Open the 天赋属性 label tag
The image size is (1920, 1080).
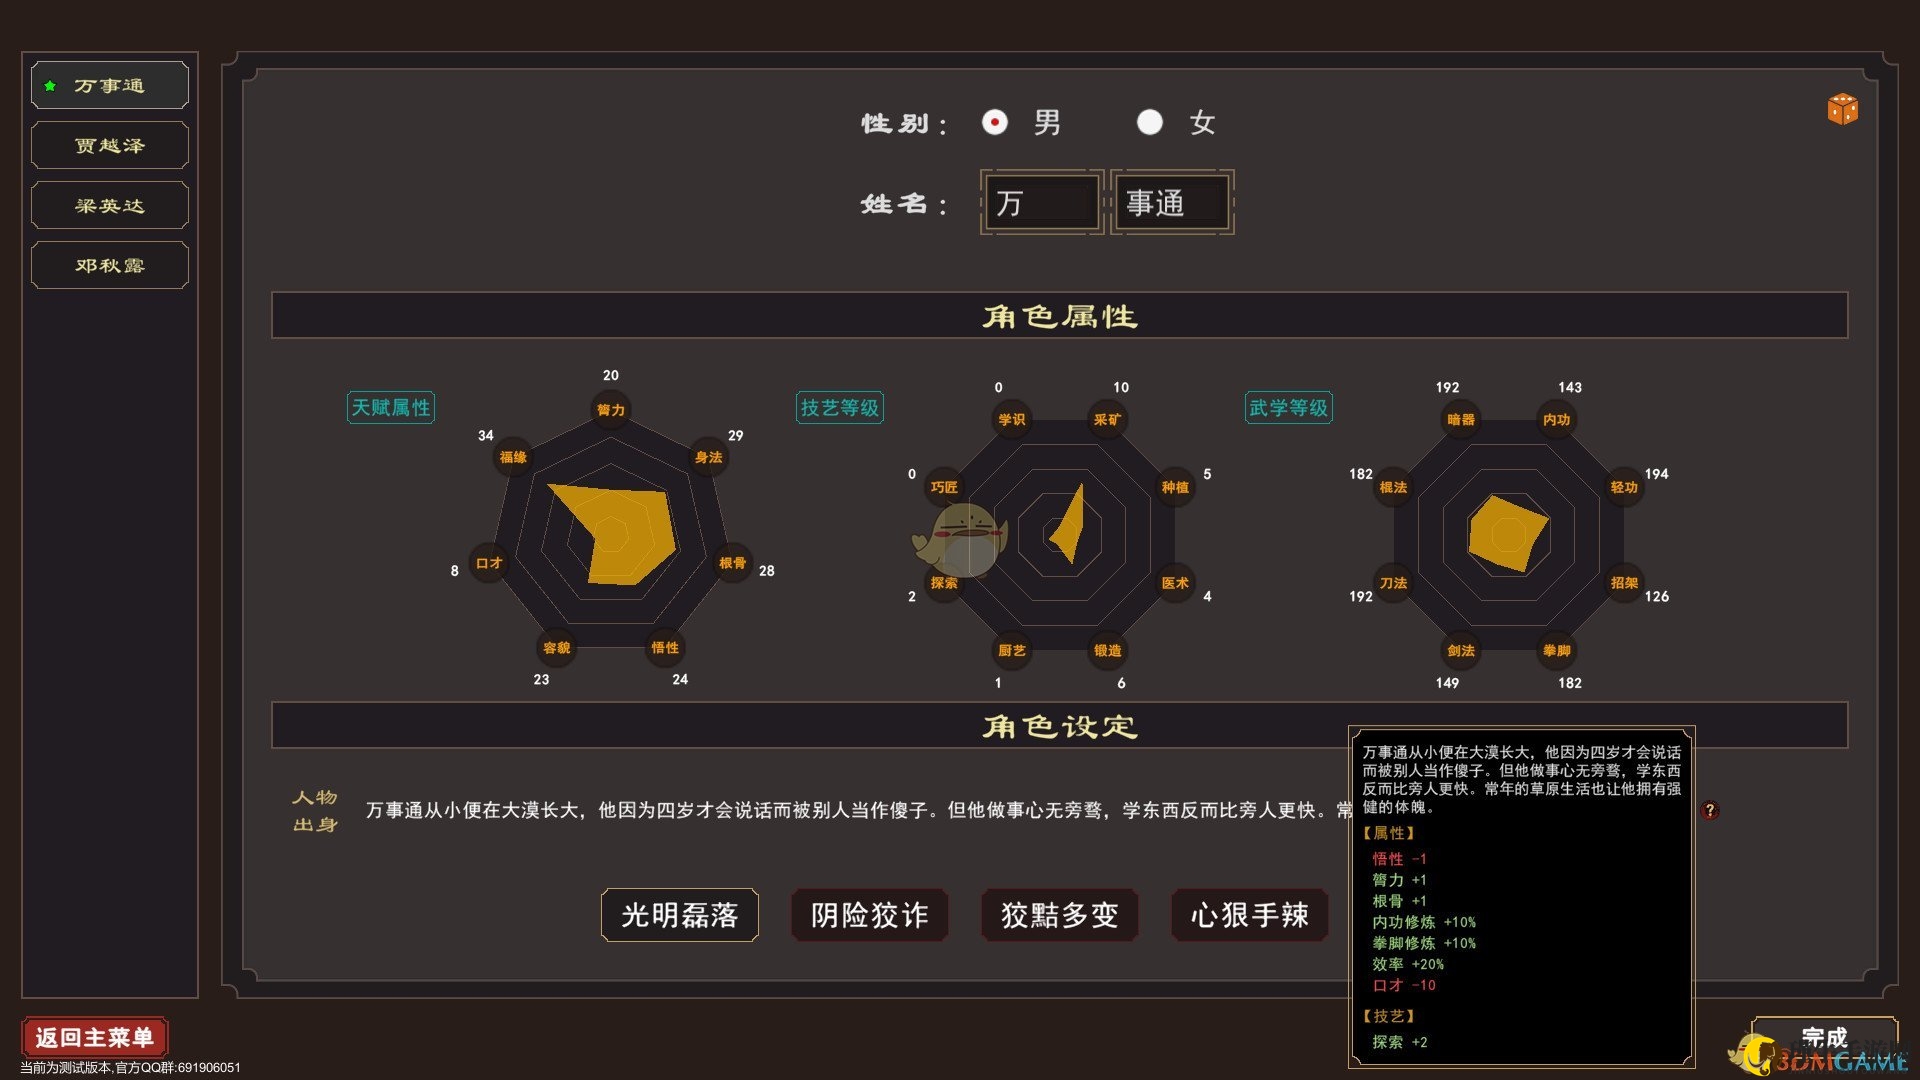391,408
